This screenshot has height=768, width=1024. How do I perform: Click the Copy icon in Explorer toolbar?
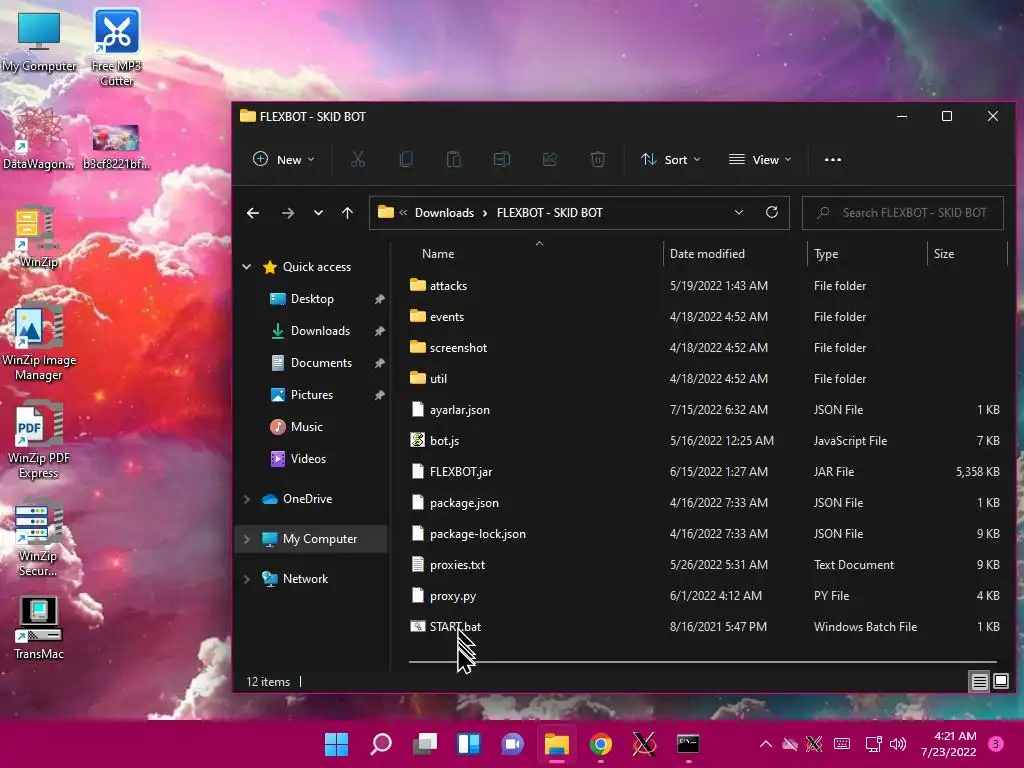point(406,159)
